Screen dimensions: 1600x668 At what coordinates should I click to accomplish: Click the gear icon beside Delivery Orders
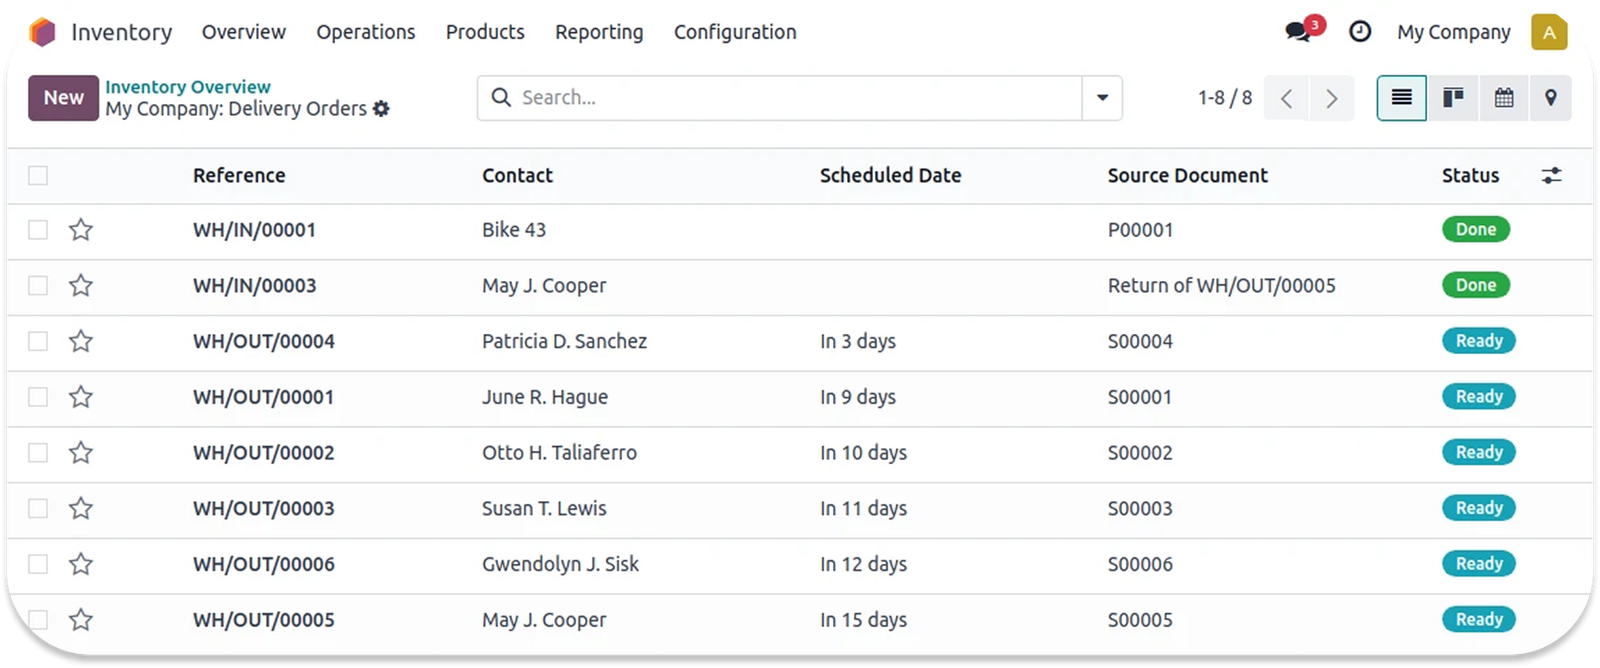pyautogui.click(x=381, y=109)
